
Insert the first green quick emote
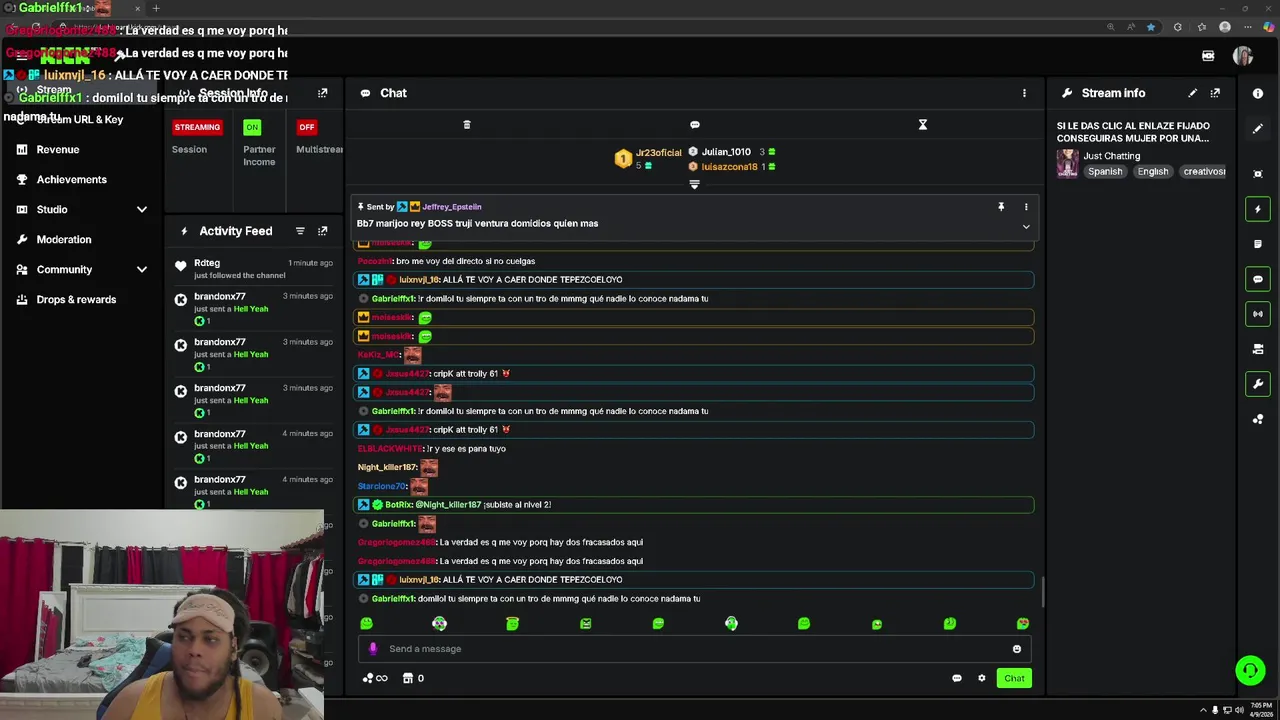(366, 624)
